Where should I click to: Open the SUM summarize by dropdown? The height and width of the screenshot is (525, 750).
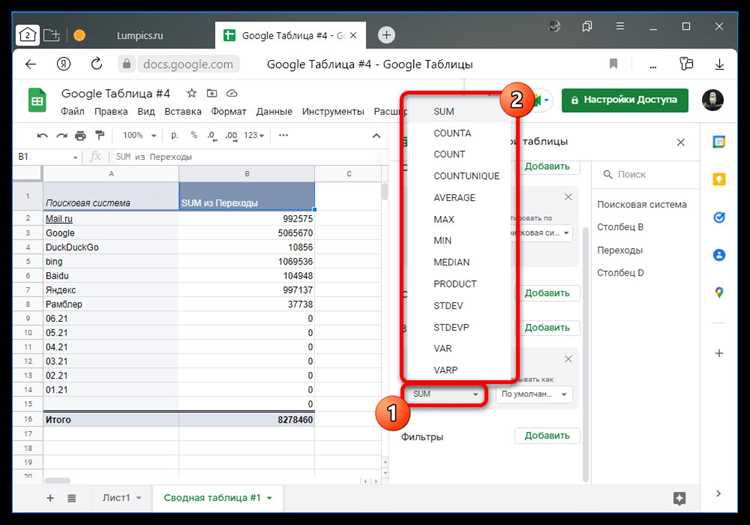tap(445, 394)
